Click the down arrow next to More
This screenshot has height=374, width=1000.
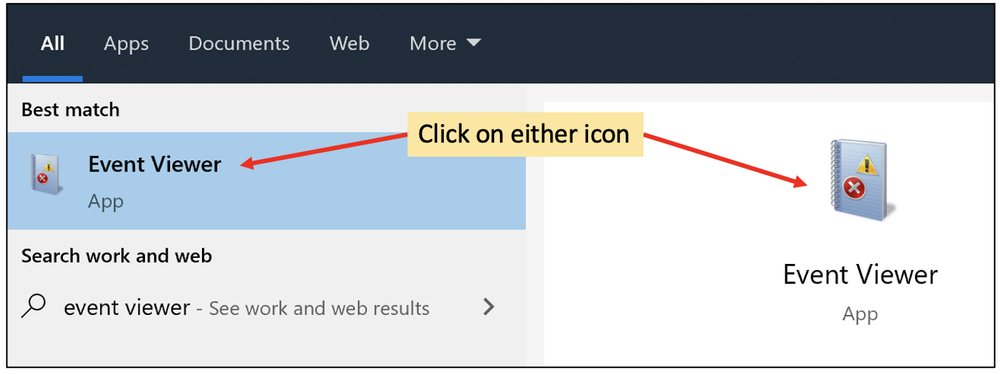[473, 43]
